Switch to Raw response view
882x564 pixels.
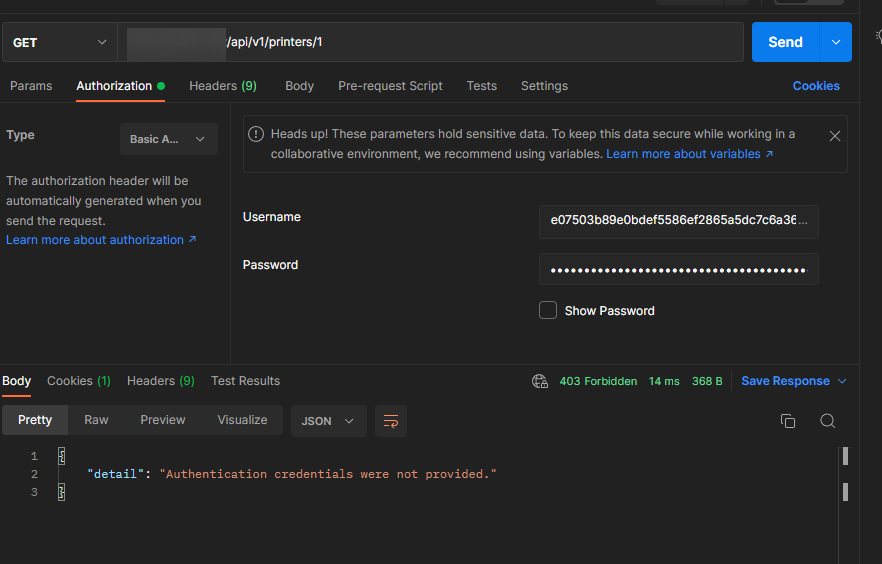[x=96, y=420]
